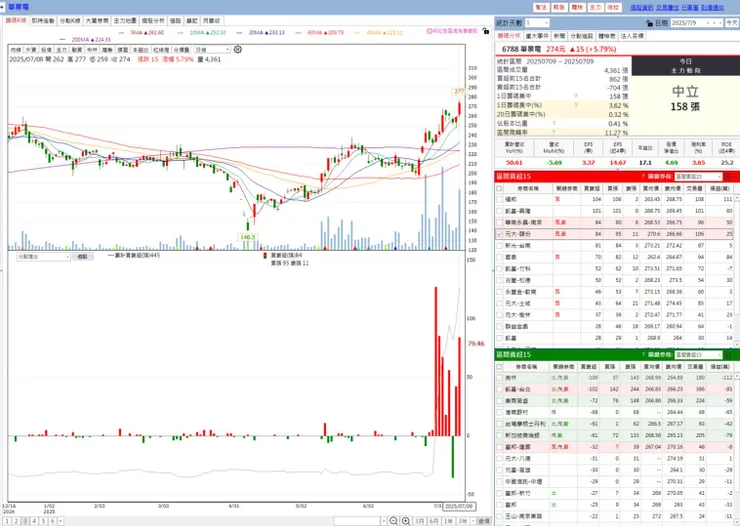Toggle the 均線 chart overlay button
The width and height of the screenshot is (740, 526).
tap(16, 50)
